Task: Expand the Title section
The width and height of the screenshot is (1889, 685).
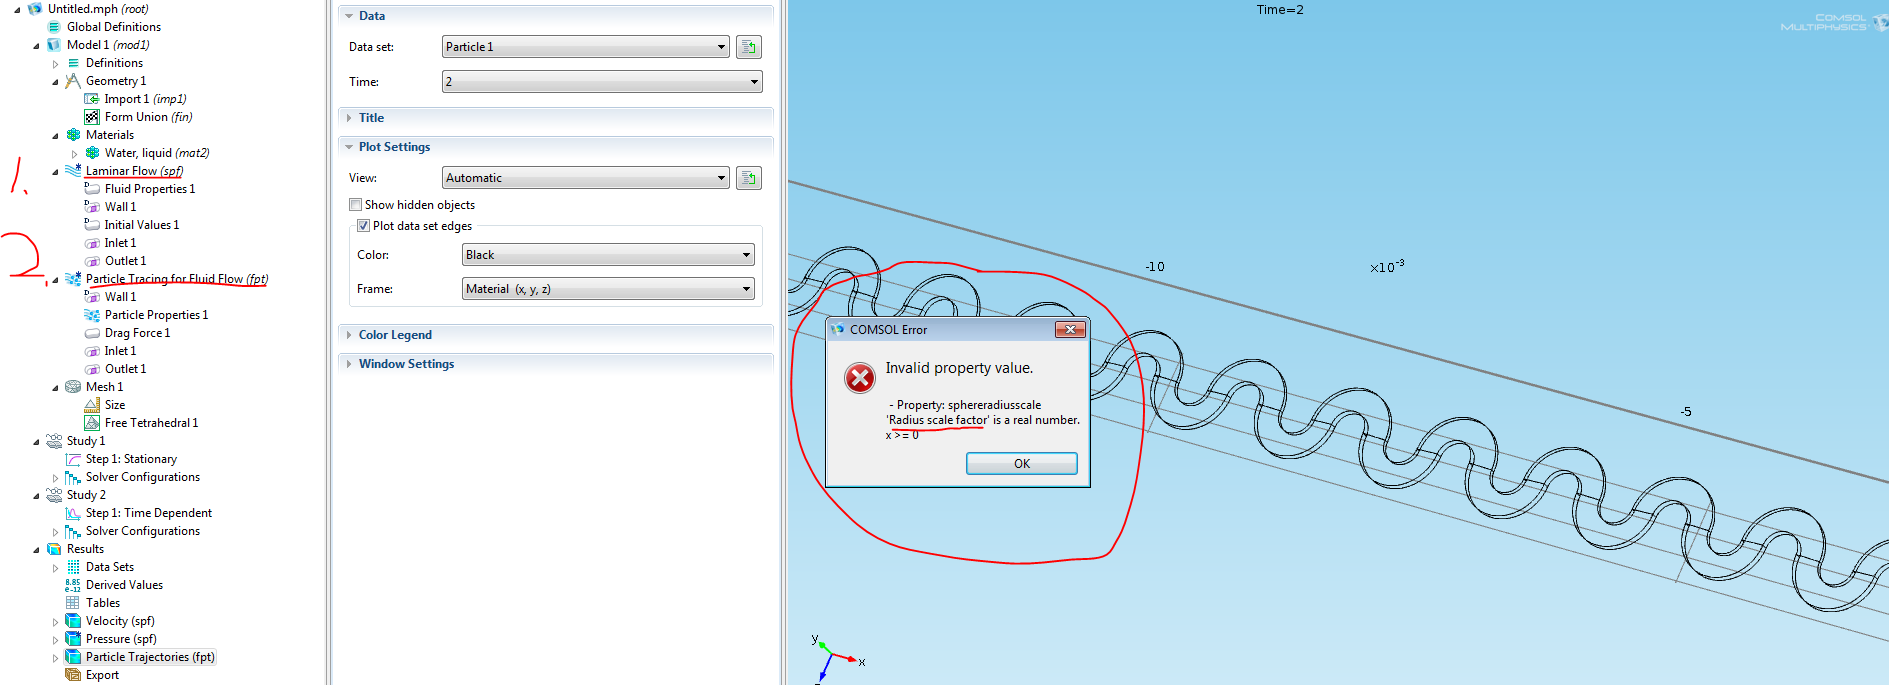Action: coord(371,118)
